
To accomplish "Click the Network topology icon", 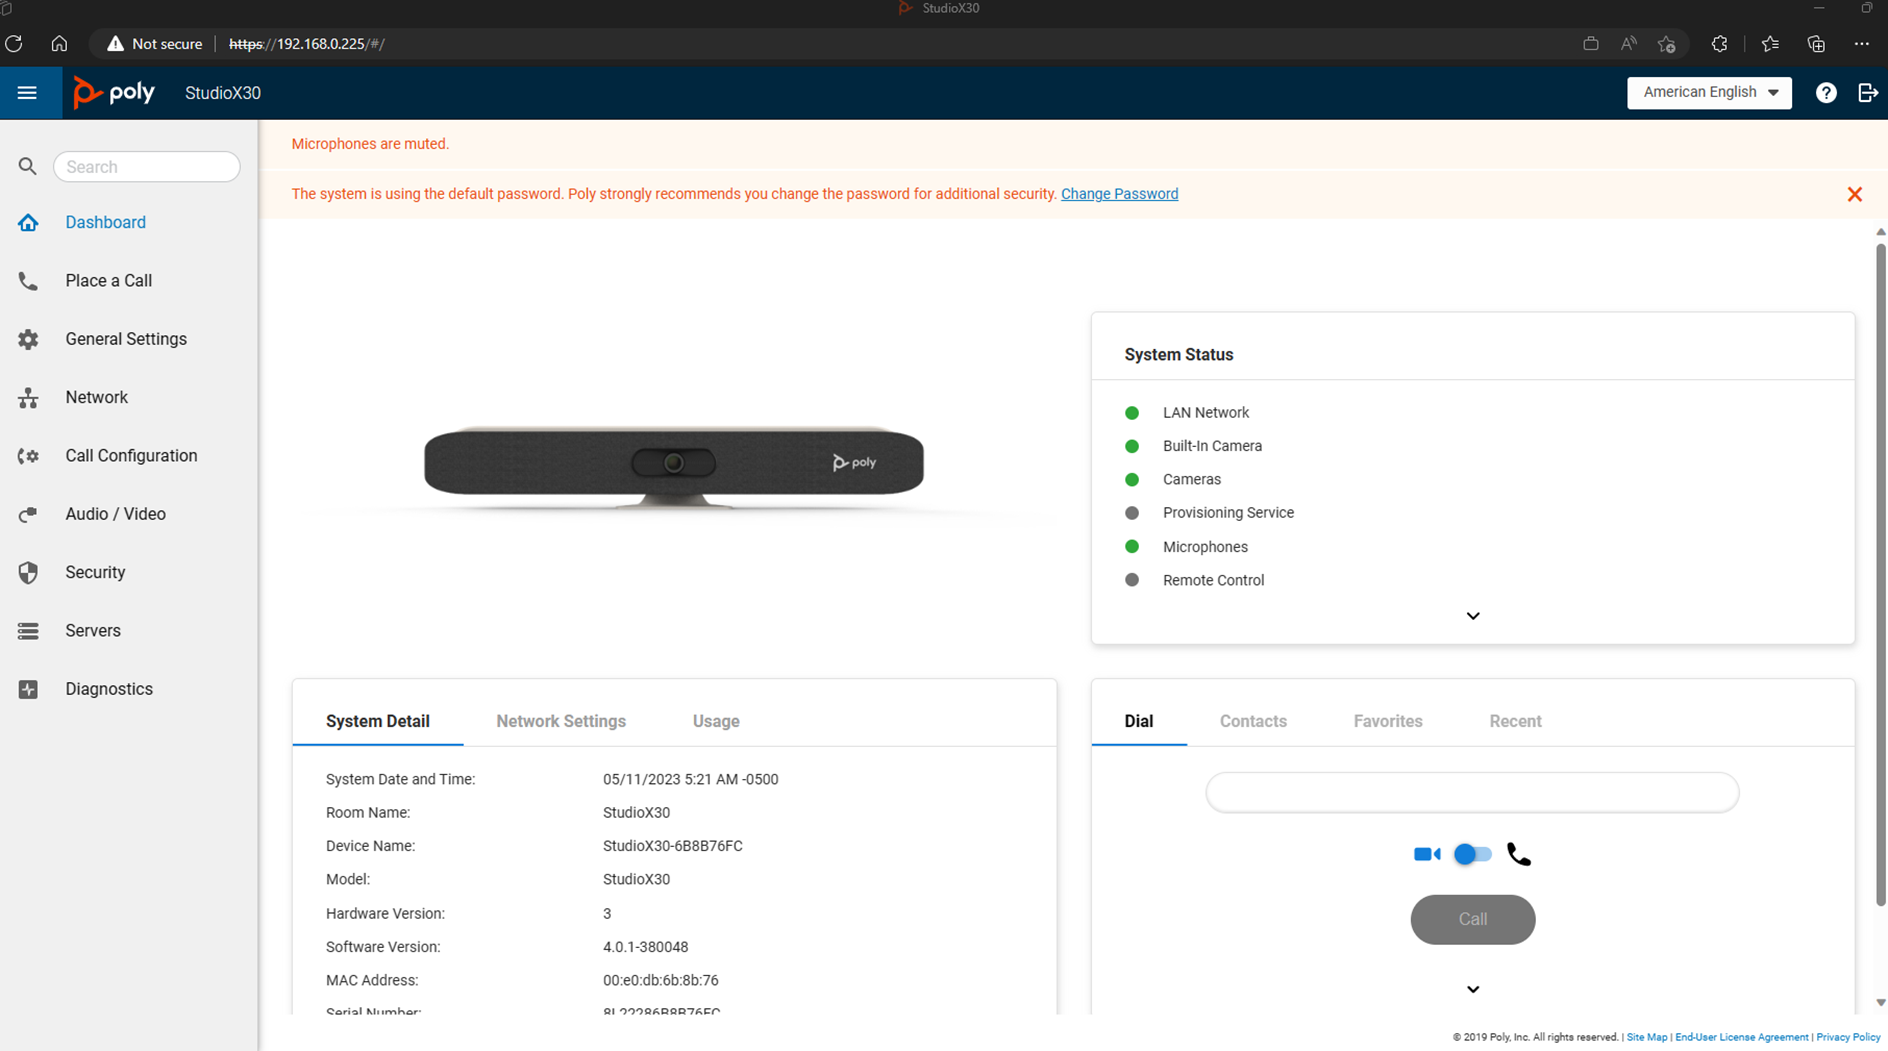I will (28, 398).
